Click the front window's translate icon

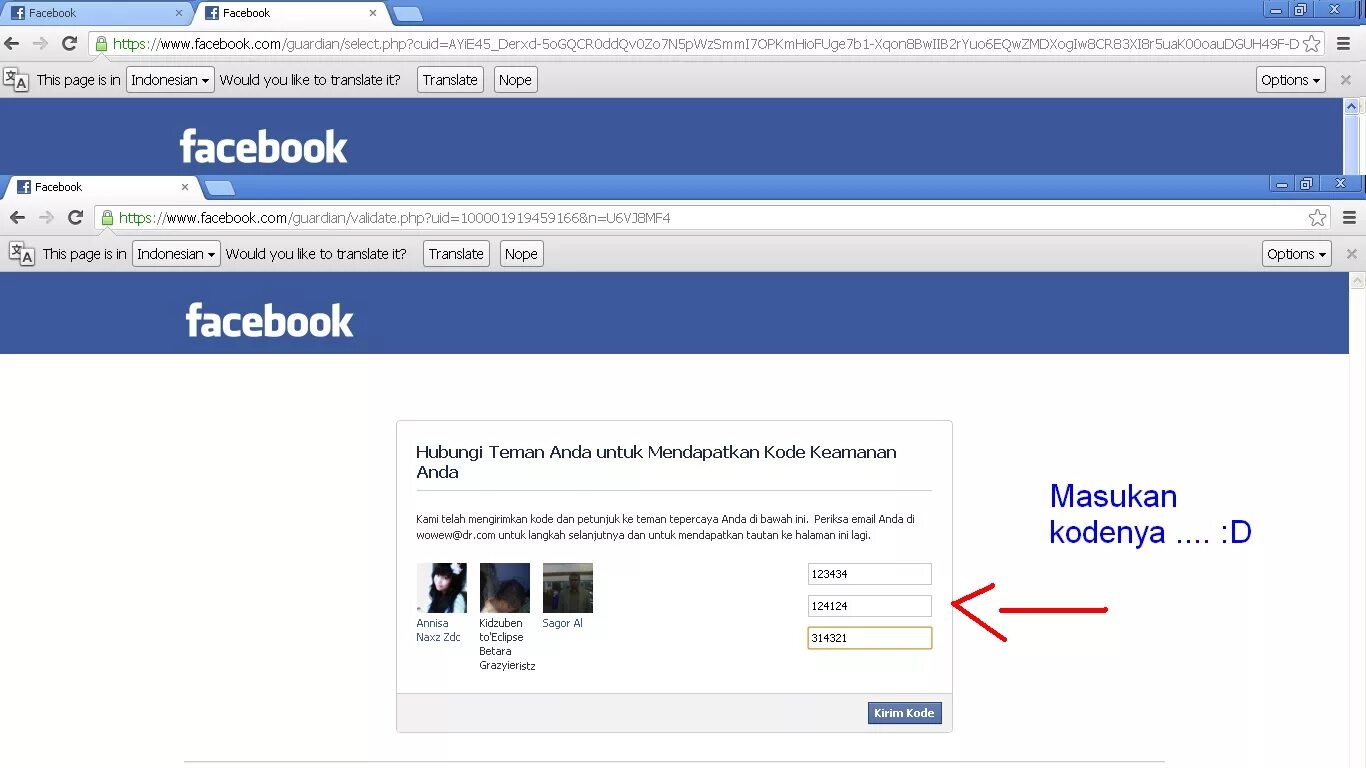[21, 254]
